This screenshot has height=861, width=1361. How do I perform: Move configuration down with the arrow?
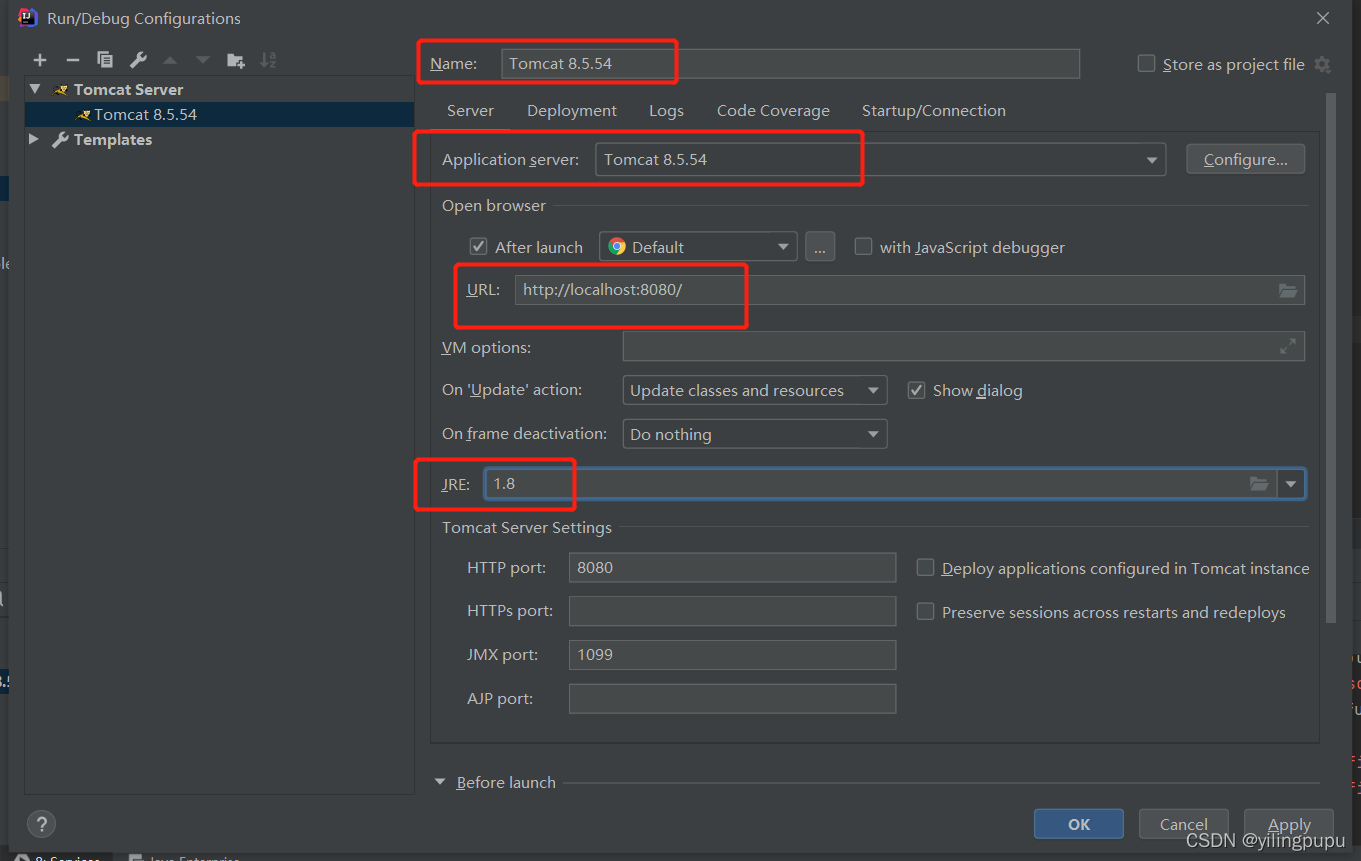pyautogui.click(x=203, y=60)
